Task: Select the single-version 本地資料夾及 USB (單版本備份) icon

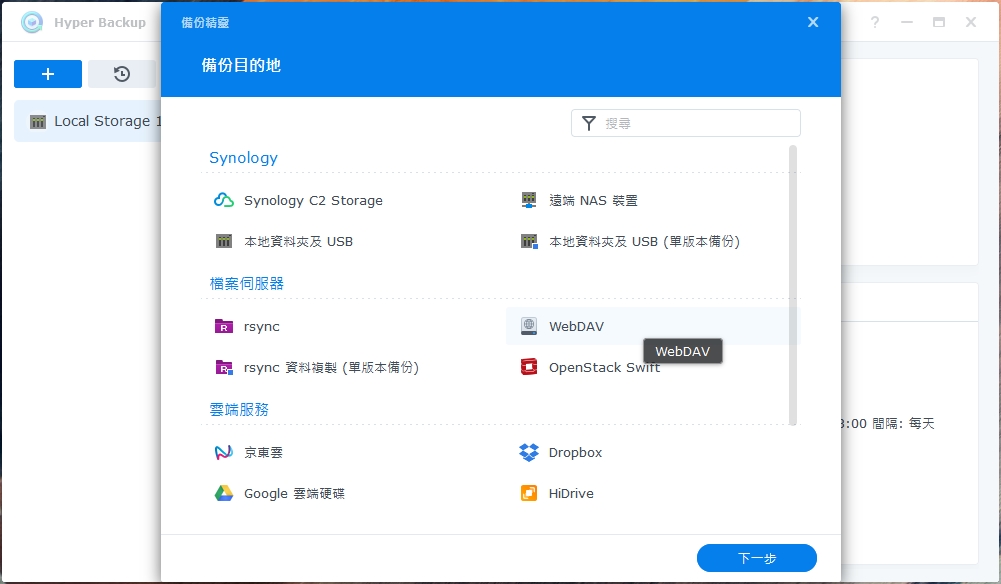Action: click(529, 241)
